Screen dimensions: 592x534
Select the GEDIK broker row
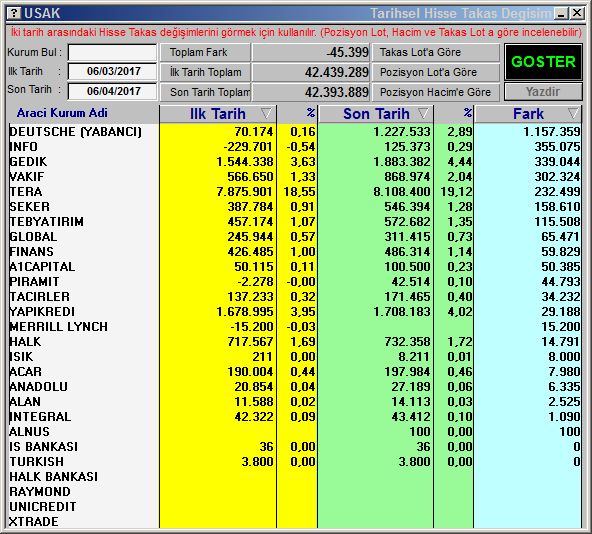(x=294, y=162)
